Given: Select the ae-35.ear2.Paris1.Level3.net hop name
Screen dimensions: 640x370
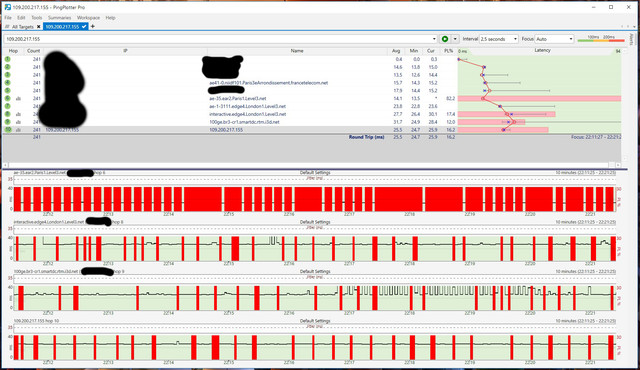Looking at the screenshot, I should [238, 98].
